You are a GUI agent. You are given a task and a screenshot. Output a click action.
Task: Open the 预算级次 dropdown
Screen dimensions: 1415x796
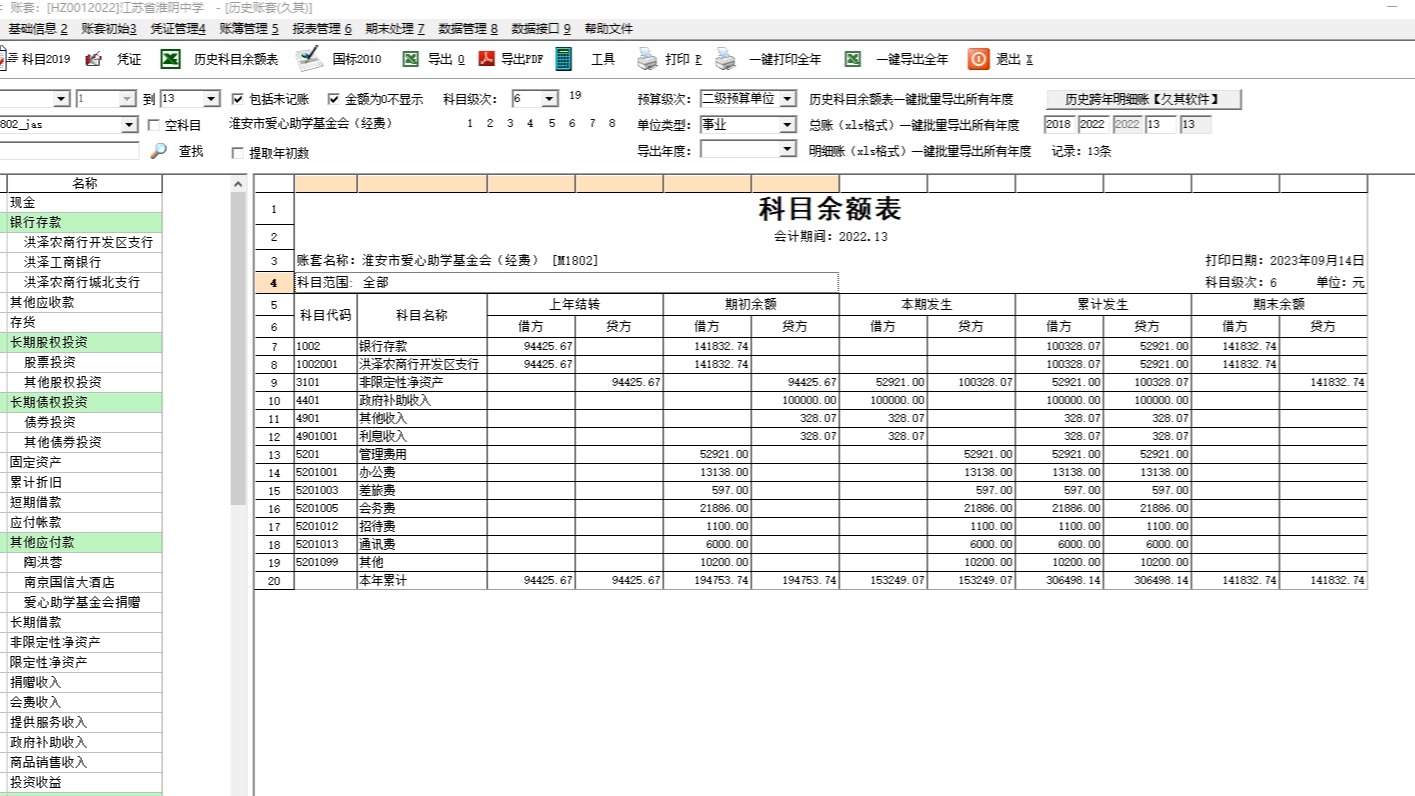pos(787,99)
